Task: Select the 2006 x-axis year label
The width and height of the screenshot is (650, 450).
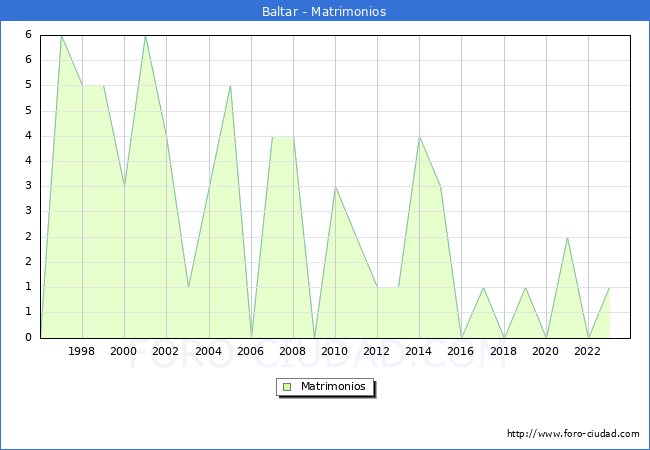Action: (251, 351)
